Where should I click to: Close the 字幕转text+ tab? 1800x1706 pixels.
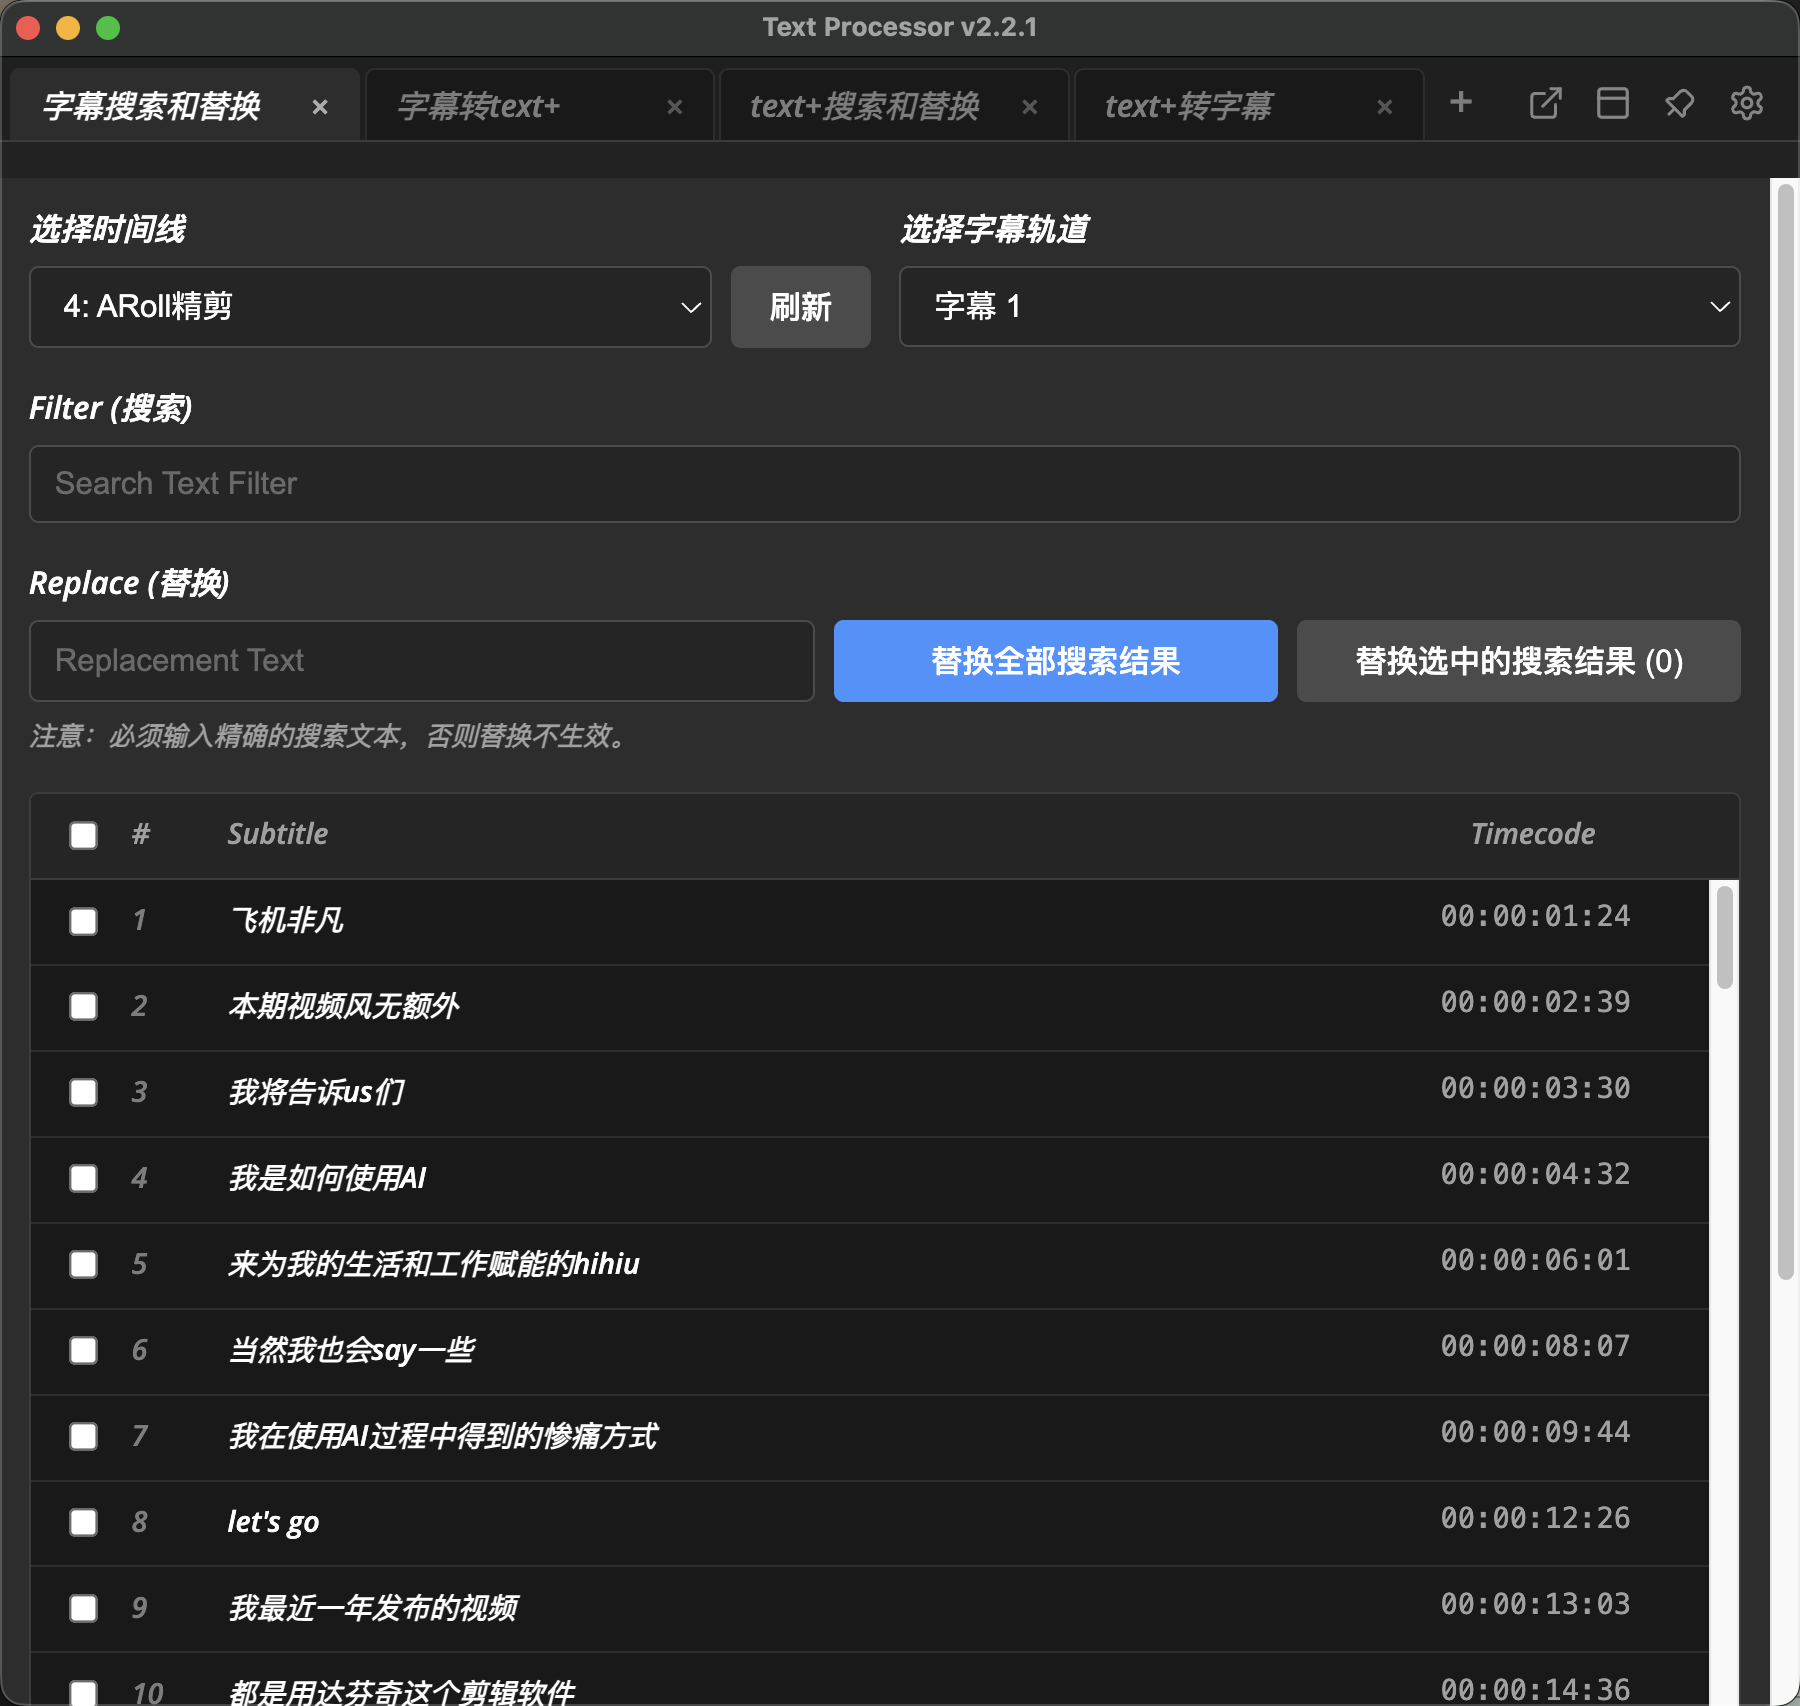point(675,107)
